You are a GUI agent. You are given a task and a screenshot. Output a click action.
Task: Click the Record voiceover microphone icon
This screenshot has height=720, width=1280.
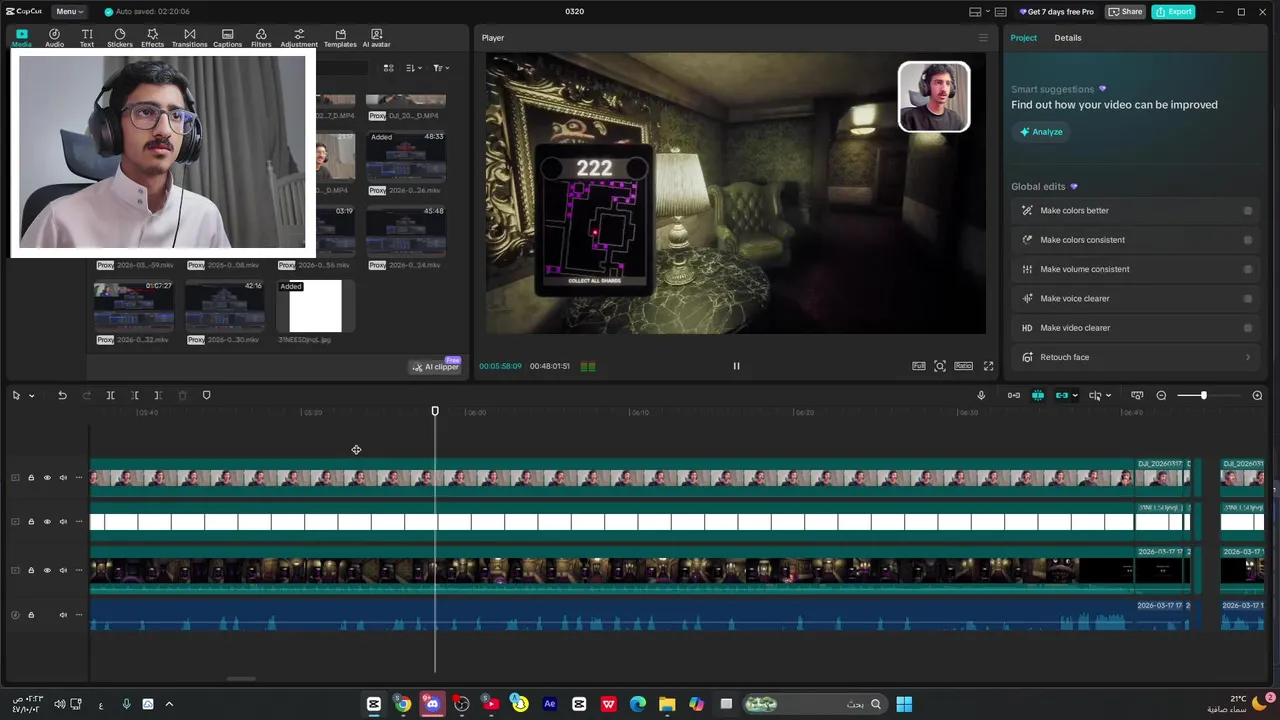(x=981, y=395)
